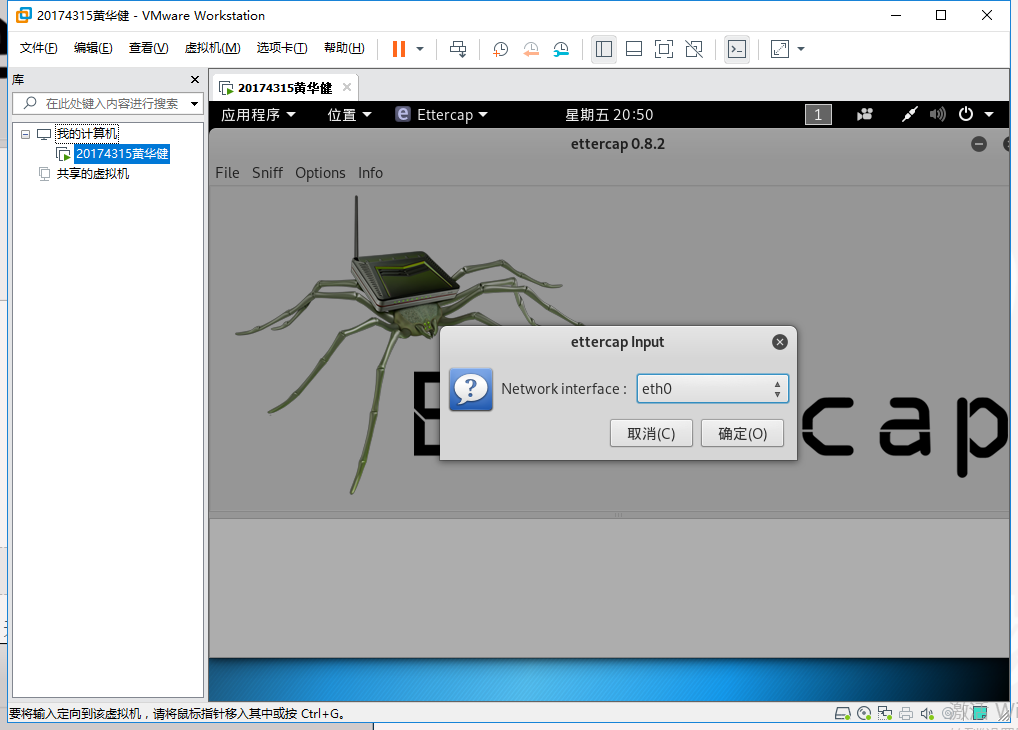Open the 虚拟机(M) menu
Screen dimensions: 1018x730
(212, 47)
